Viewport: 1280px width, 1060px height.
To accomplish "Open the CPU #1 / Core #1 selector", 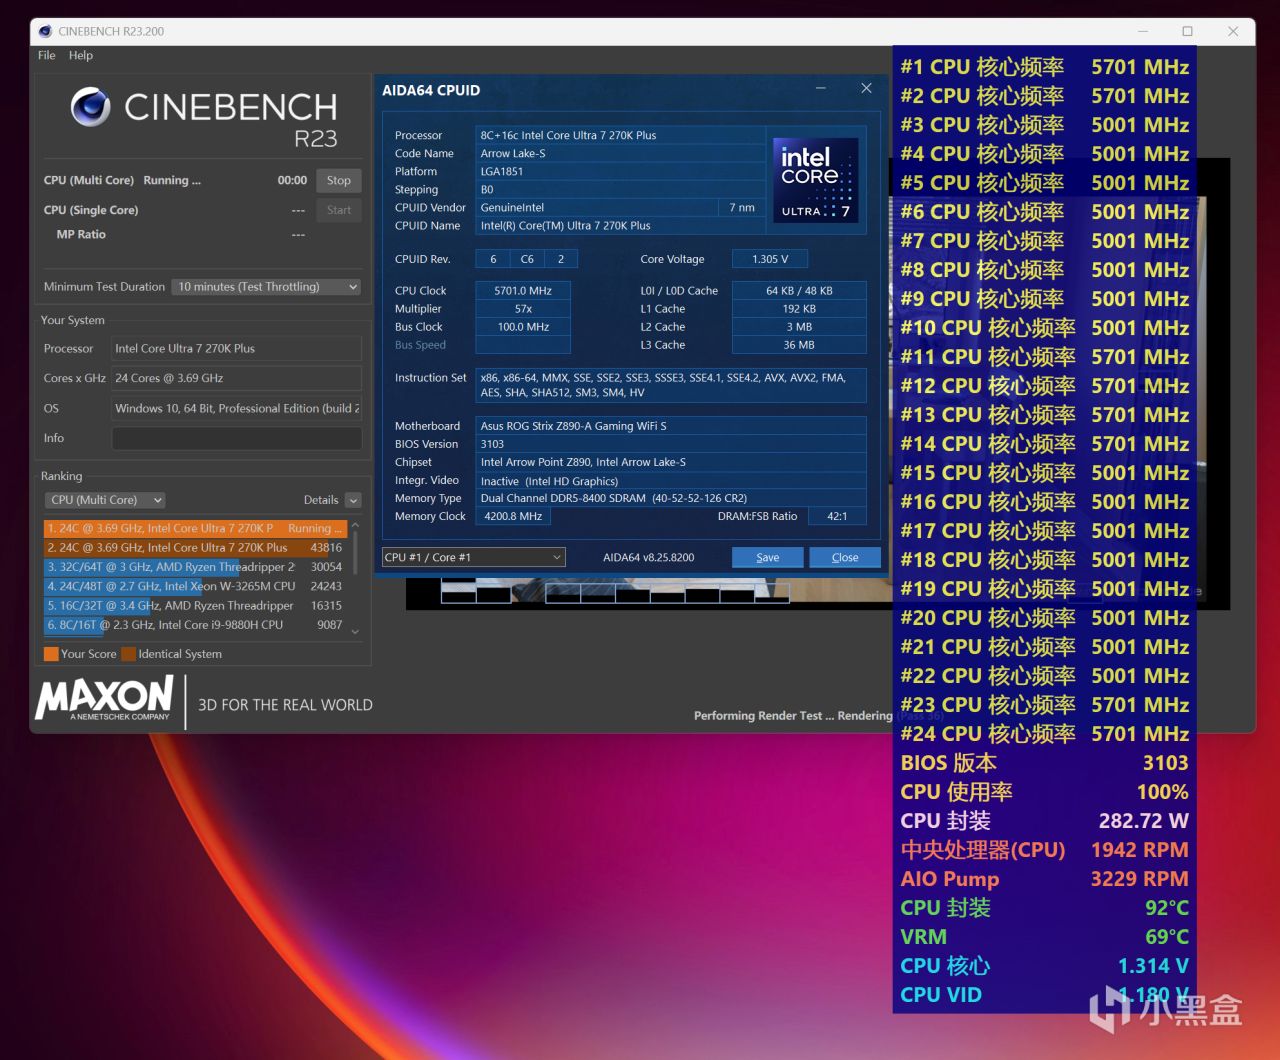I will (x=473, y=557).
